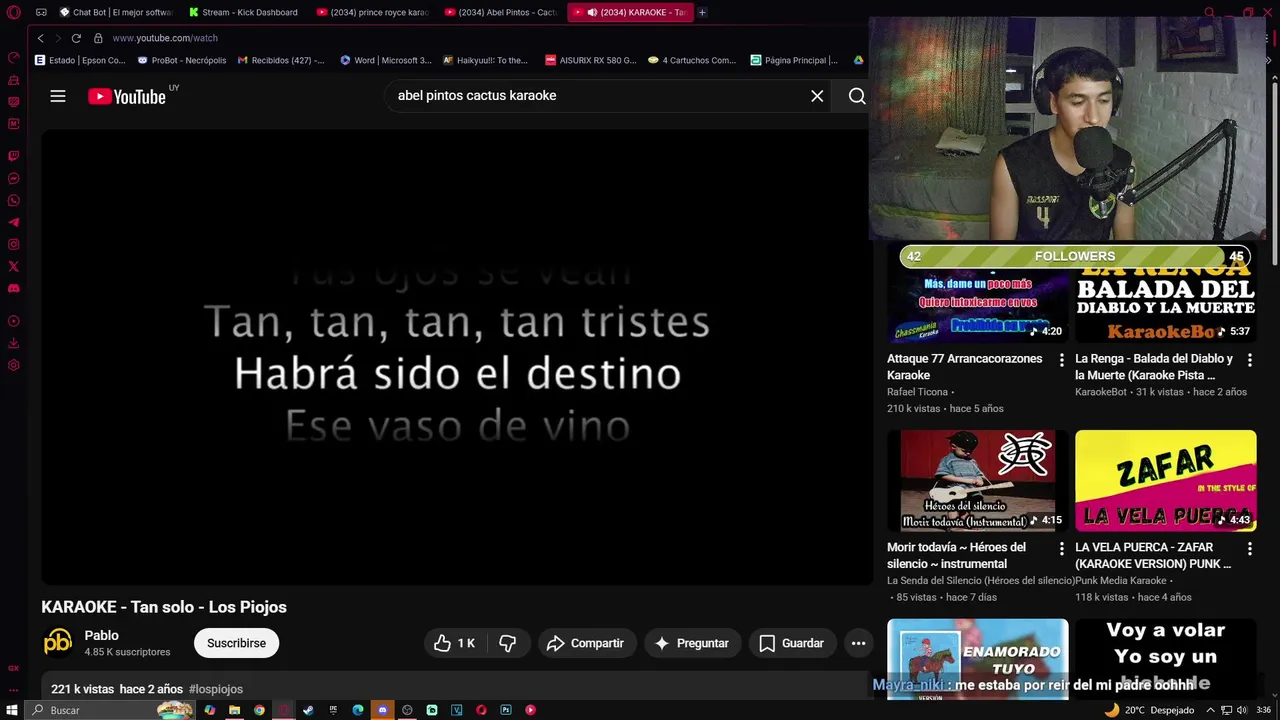Open Twitch in the Opera sidebar

[x=14, y=156]
